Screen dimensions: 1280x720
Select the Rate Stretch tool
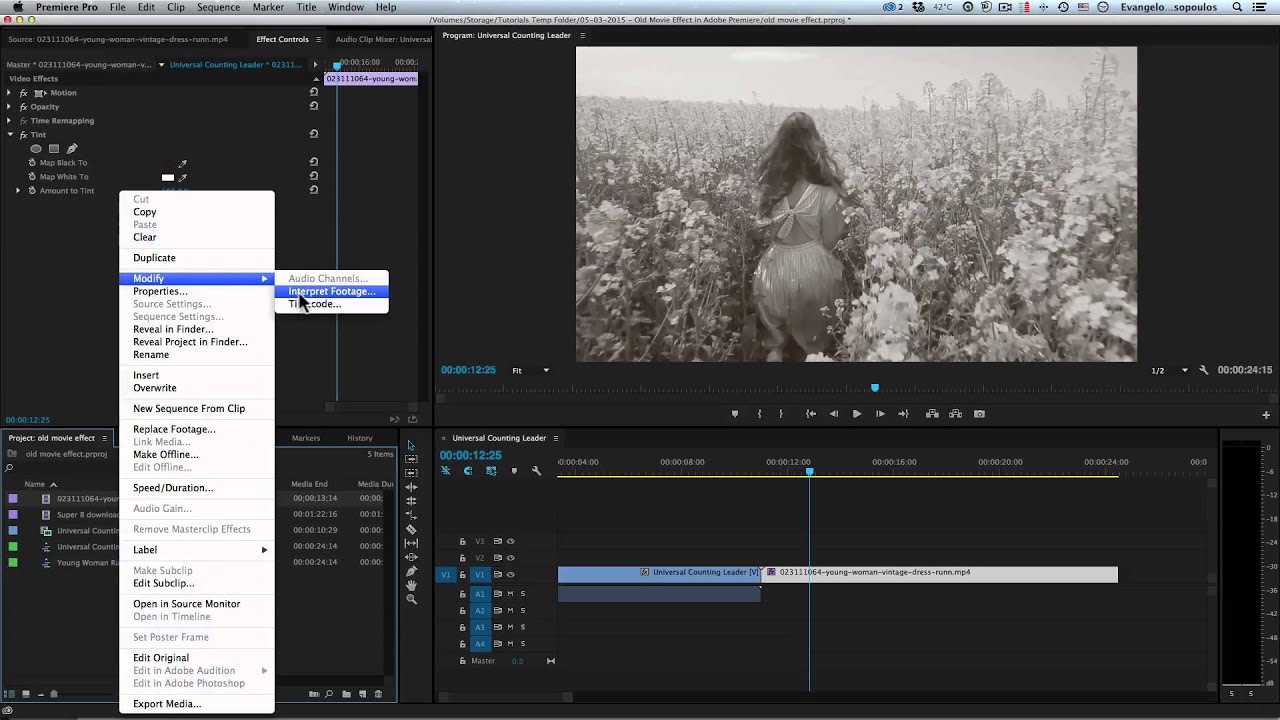(411, 515)
